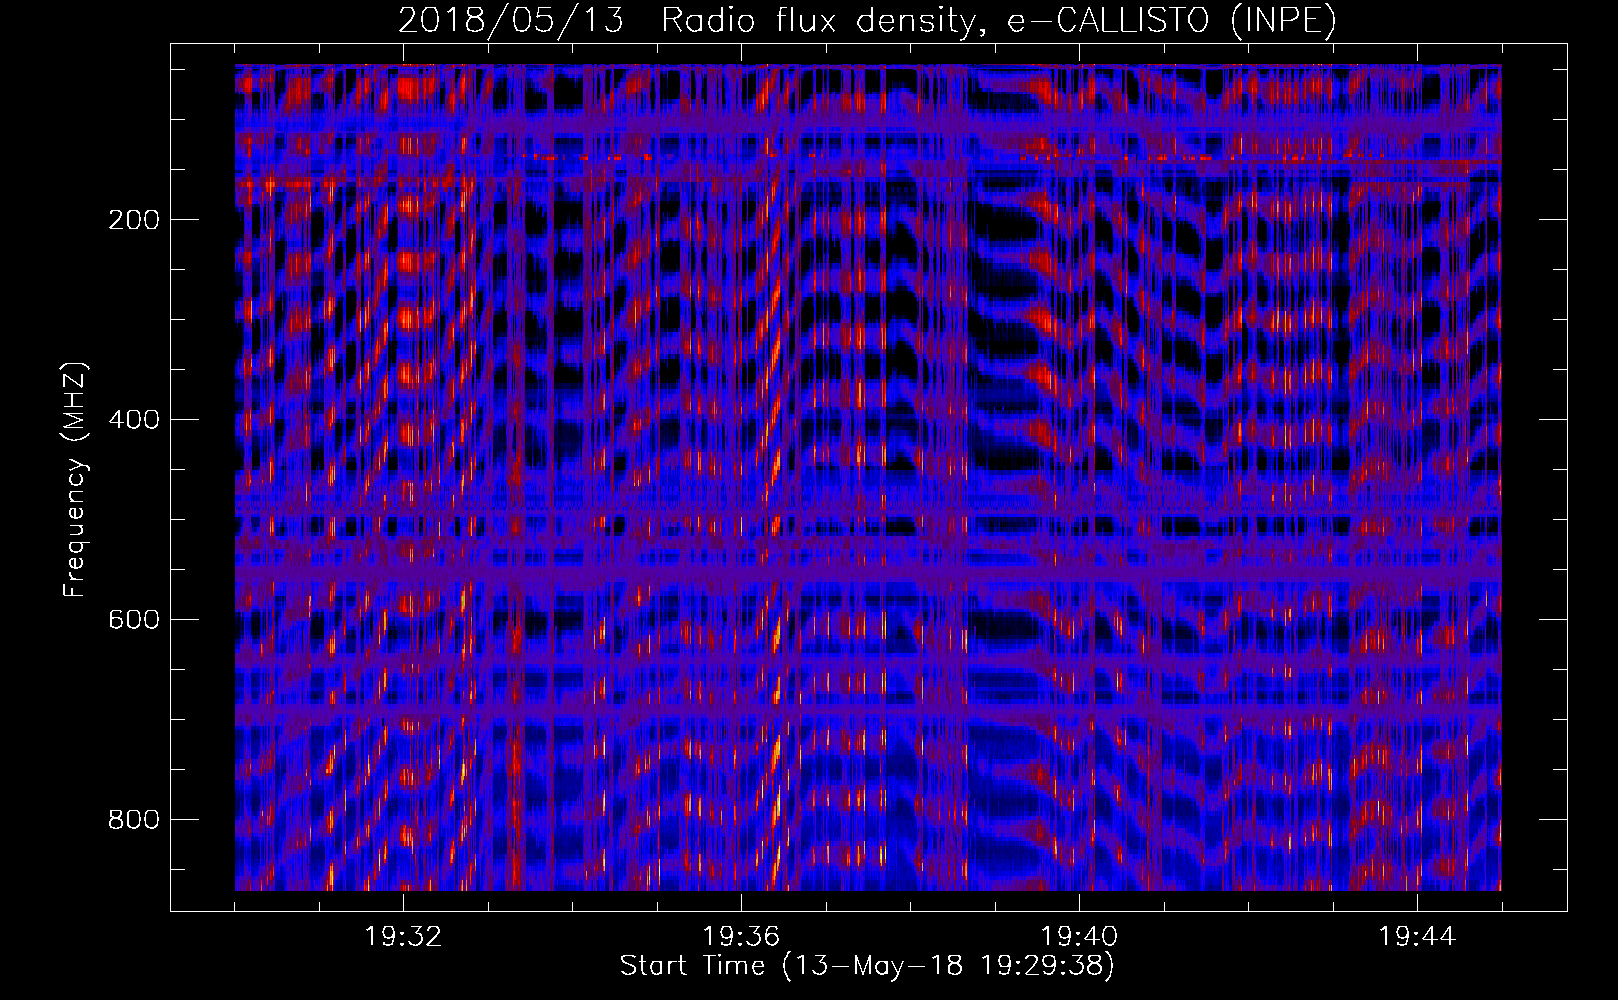The image size is (1618, 1000).
Task: Click the "Start Time (13-May-18 19:29:38)" axis label
Action: click(x=867, y=966)
